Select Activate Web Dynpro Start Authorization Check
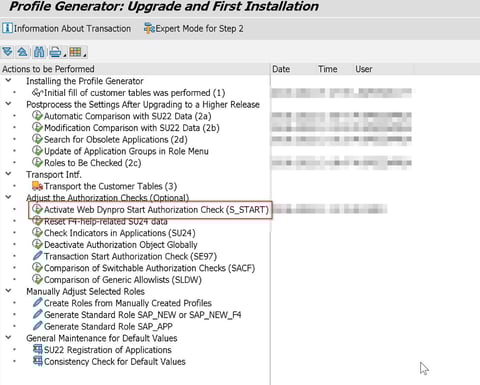 pyautogui.click(x=156, y=210)
